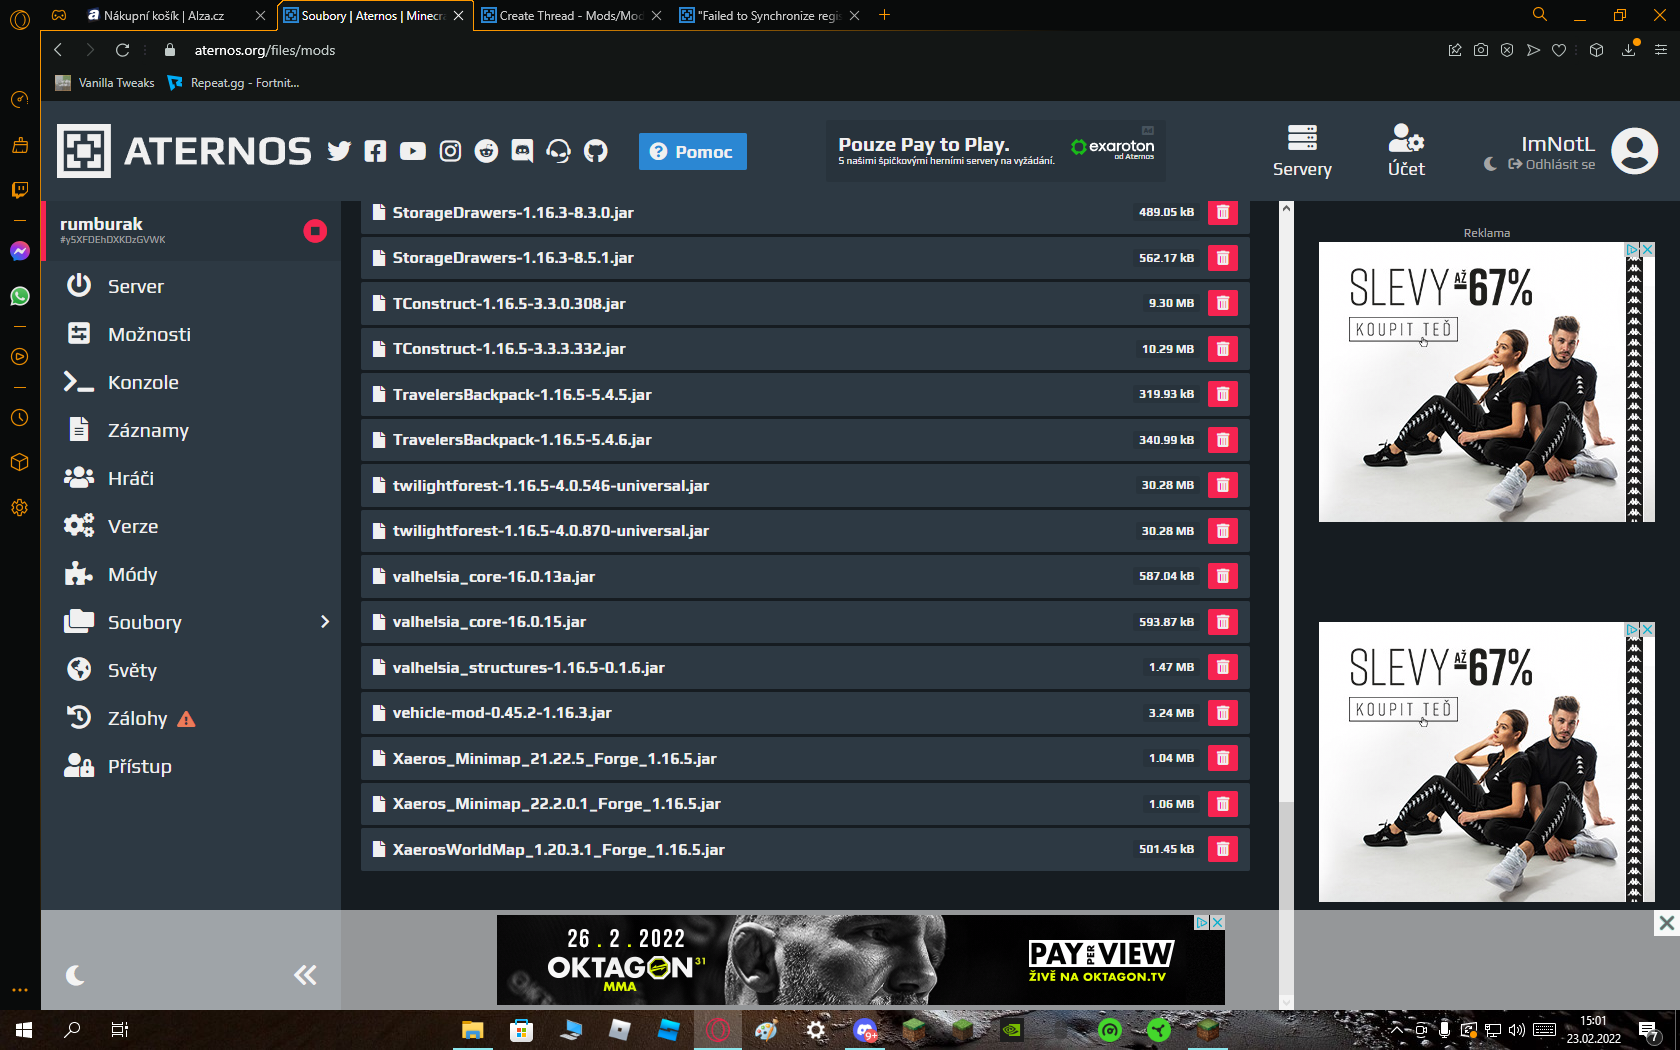Open Aternos Twitter page

coord(339,151)
